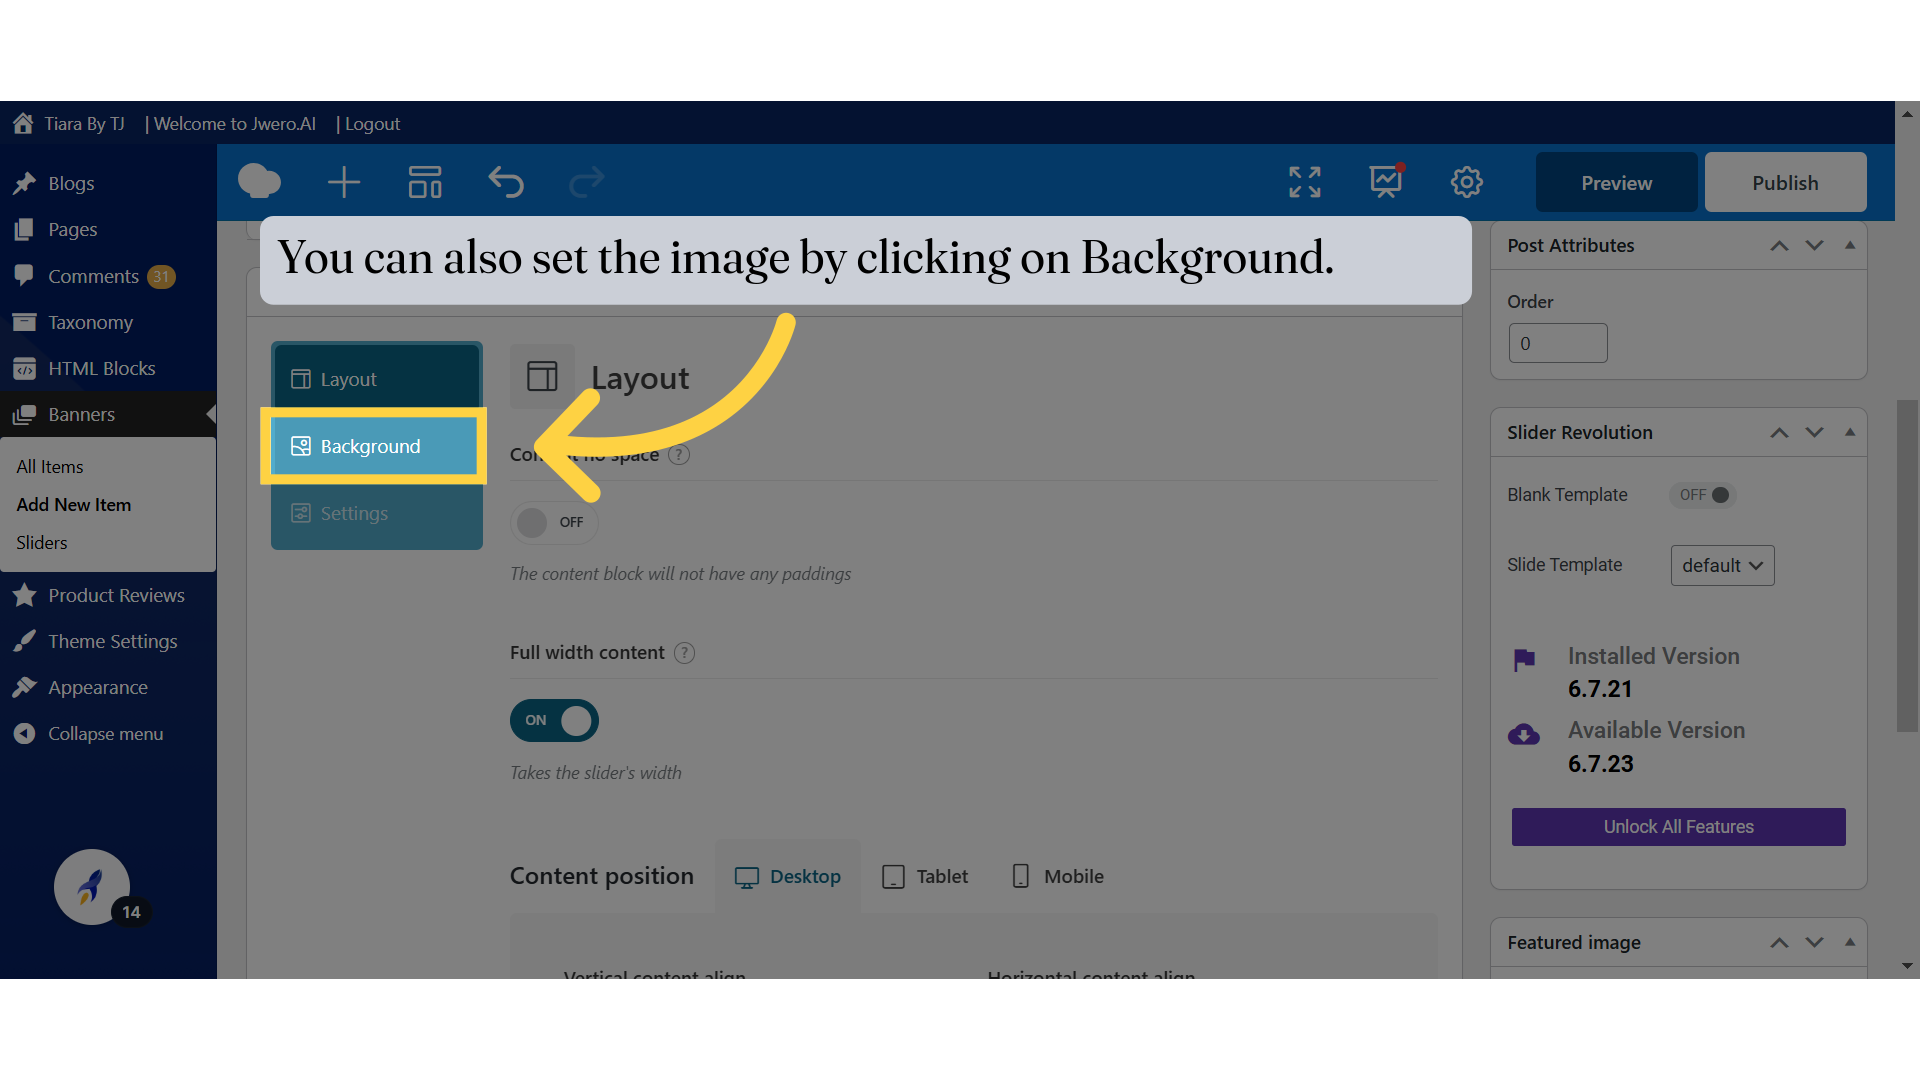This screenshot has height=1080, width=1920.
Task: Click the fullscreen expand icon
Action: (1305, 182)
